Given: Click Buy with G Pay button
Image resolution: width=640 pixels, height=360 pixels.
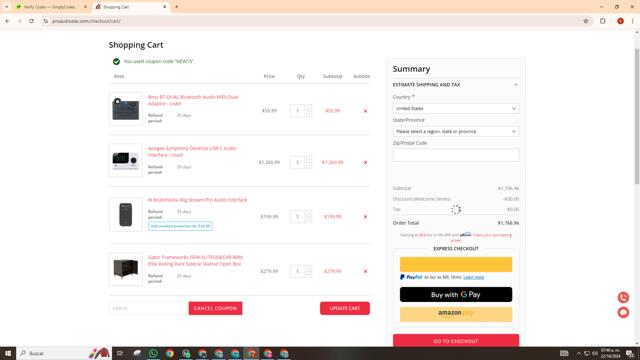Looking at the screenshot, I should click(x=456, y=294).
